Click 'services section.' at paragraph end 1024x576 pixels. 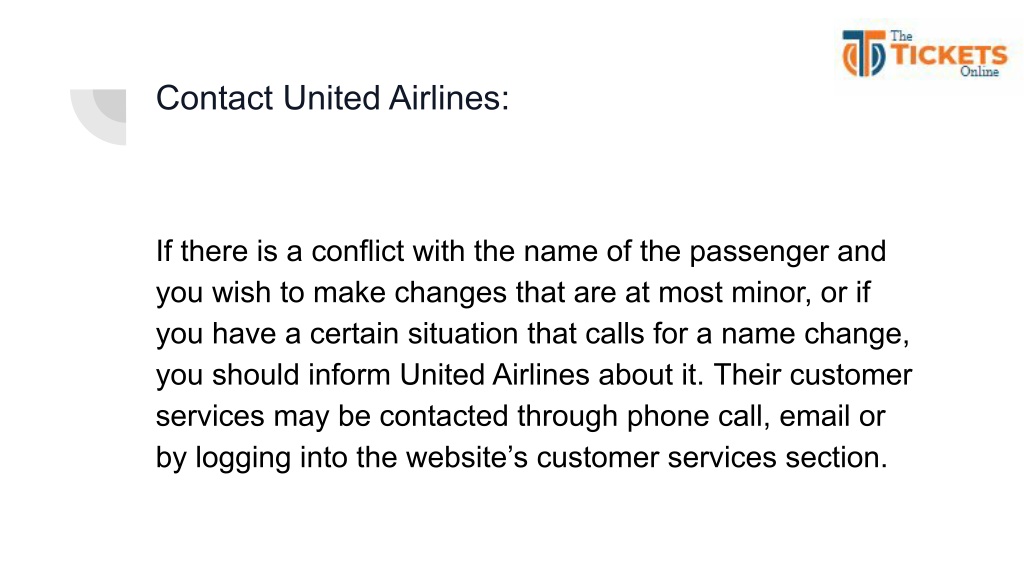777,457
